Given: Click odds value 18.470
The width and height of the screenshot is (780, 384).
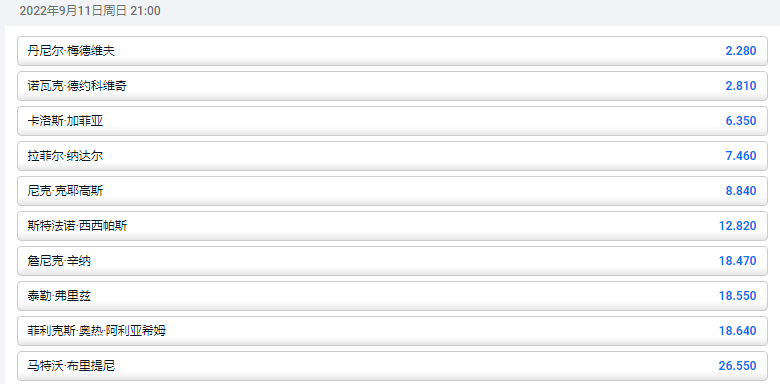Looking at the screenshot, I should coord(738,261).
